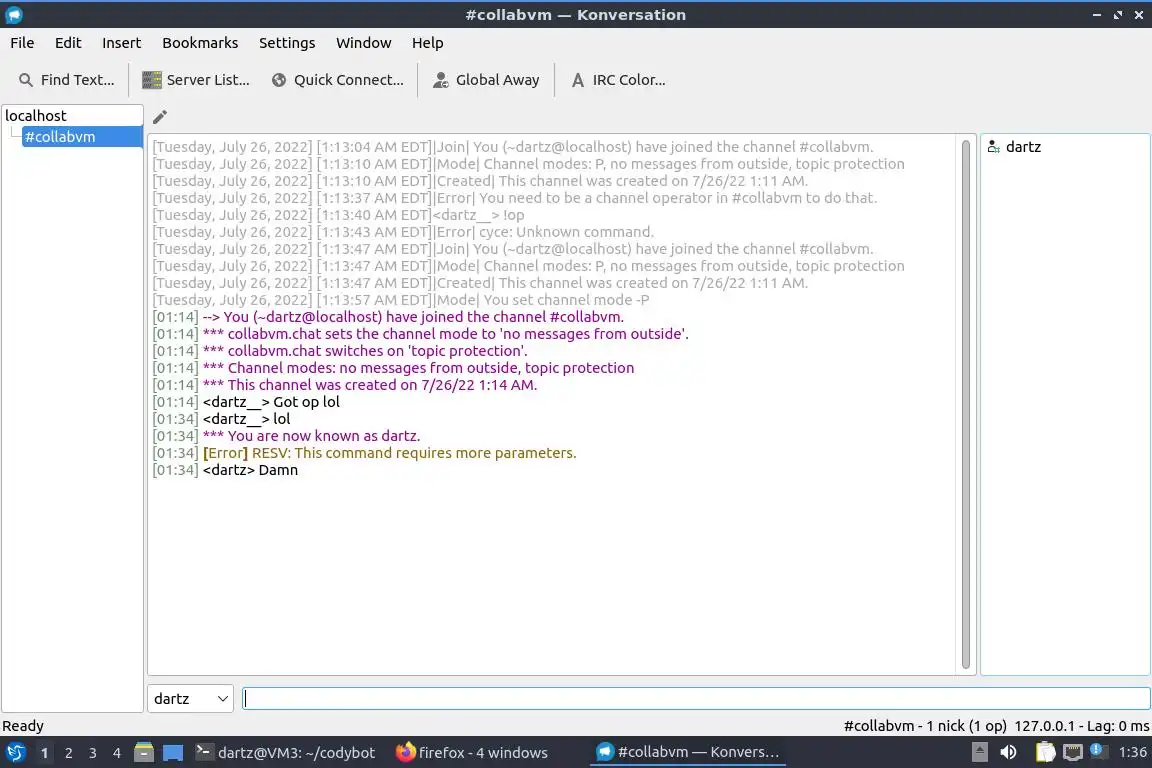
Task: Click 'You are now known as dartz' line
Action: [x=287, y=437]
